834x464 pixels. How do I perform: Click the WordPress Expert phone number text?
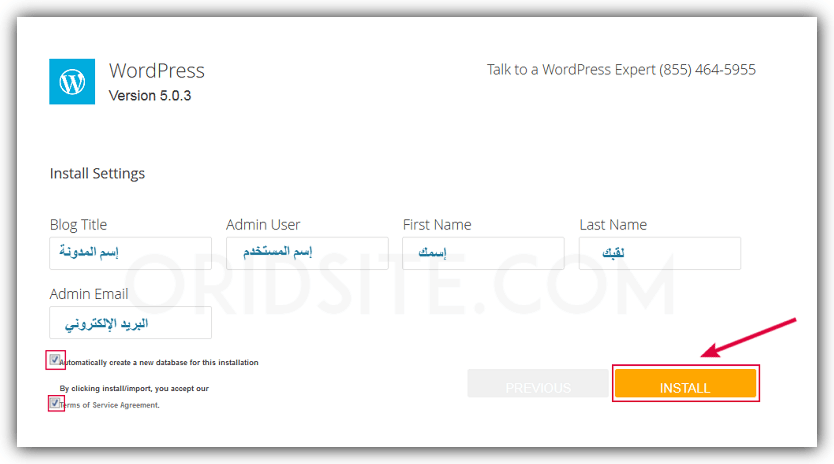(x=707, y=70)
